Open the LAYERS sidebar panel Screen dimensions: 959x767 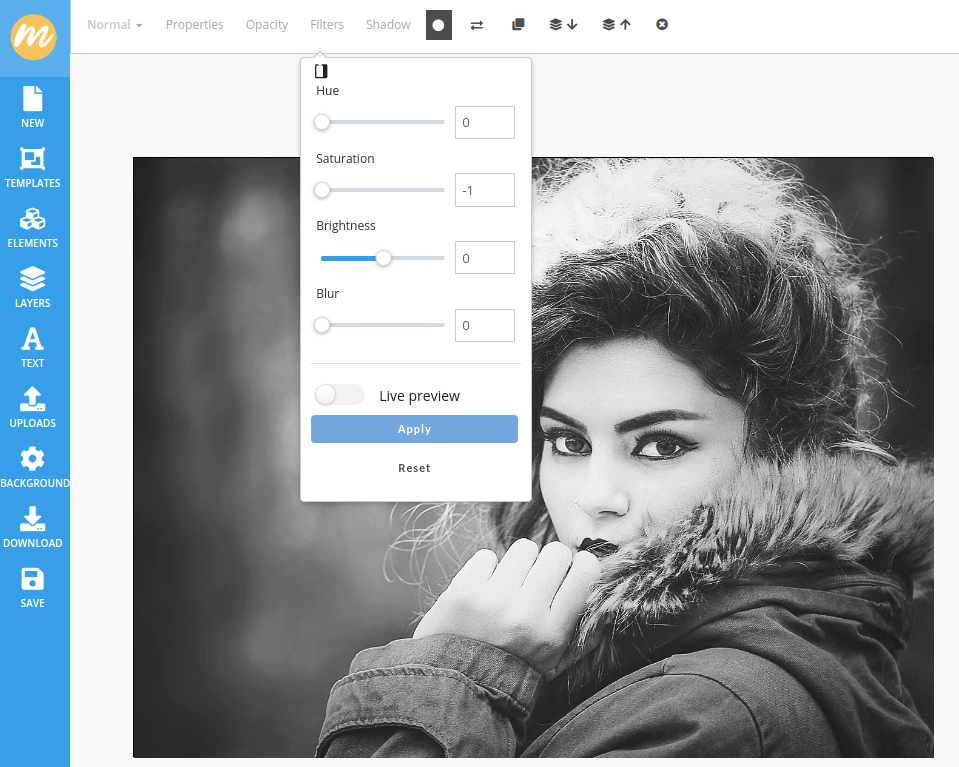click(x=32, y=287)
